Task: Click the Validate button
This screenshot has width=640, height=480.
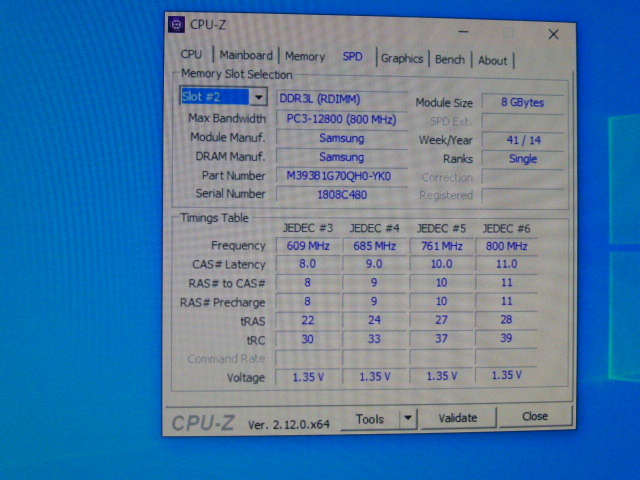Action: pyautogui.click(x=458, y=418)
